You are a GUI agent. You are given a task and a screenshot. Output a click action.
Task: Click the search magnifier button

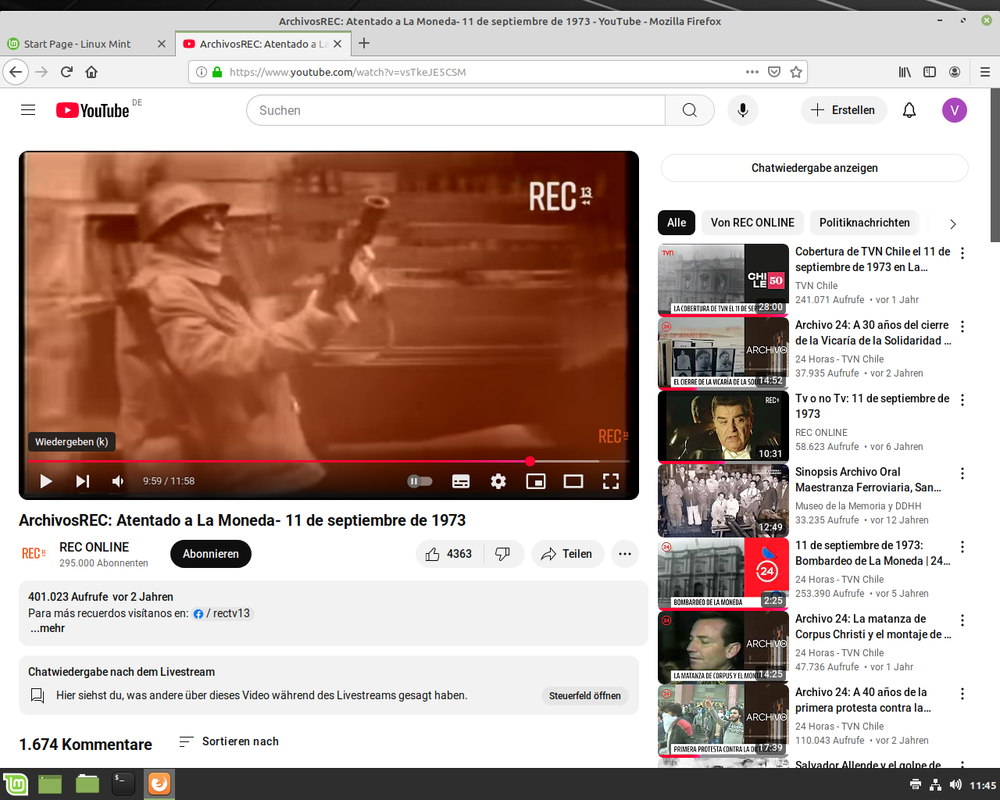pyautogui.click(x=689, y=110)
